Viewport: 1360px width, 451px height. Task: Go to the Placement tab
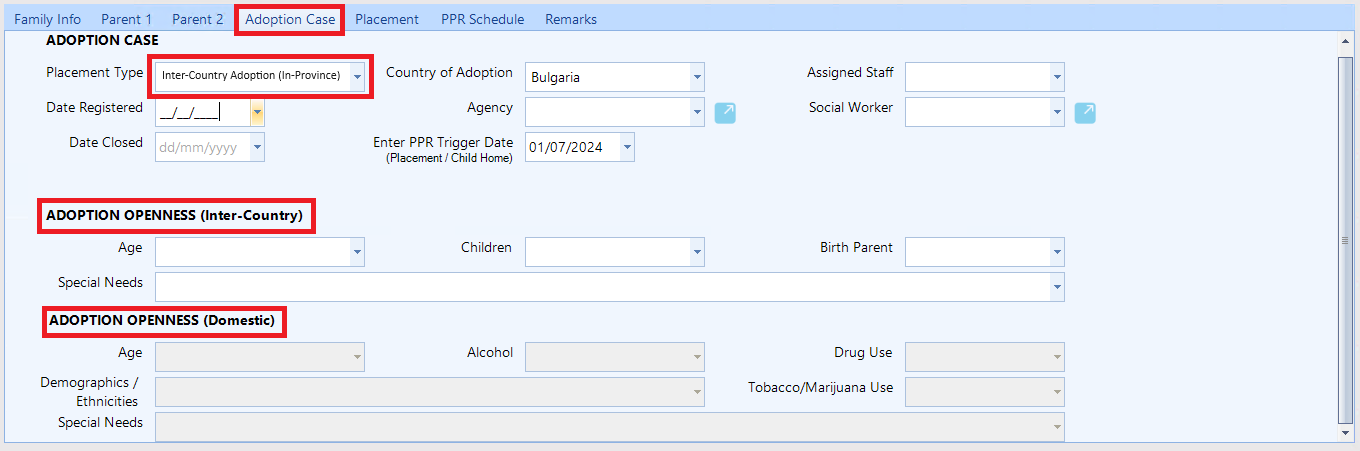click(x=387, y=19)
